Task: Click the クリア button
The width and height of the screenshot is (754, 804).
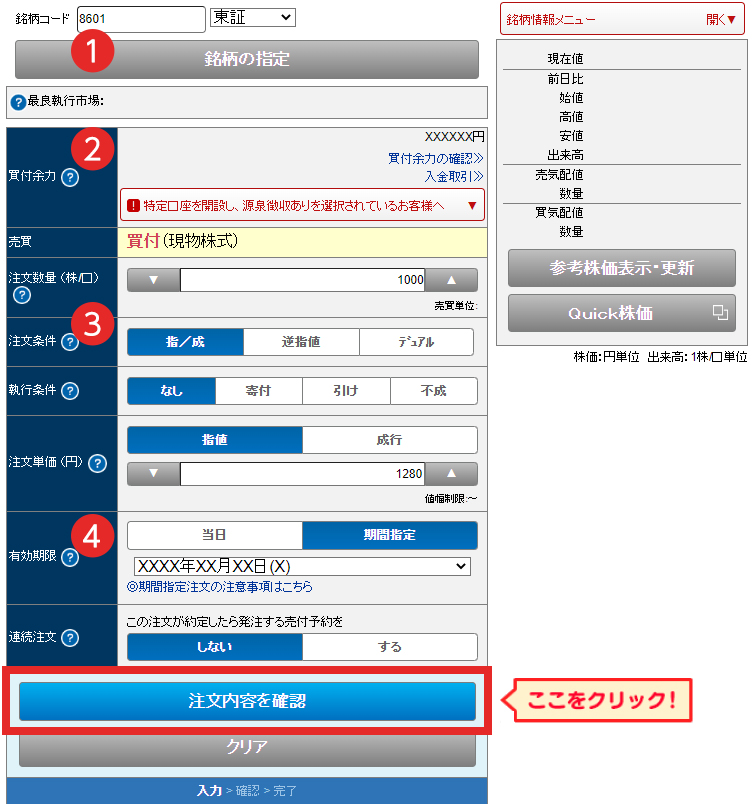Action: coord(247,749)
